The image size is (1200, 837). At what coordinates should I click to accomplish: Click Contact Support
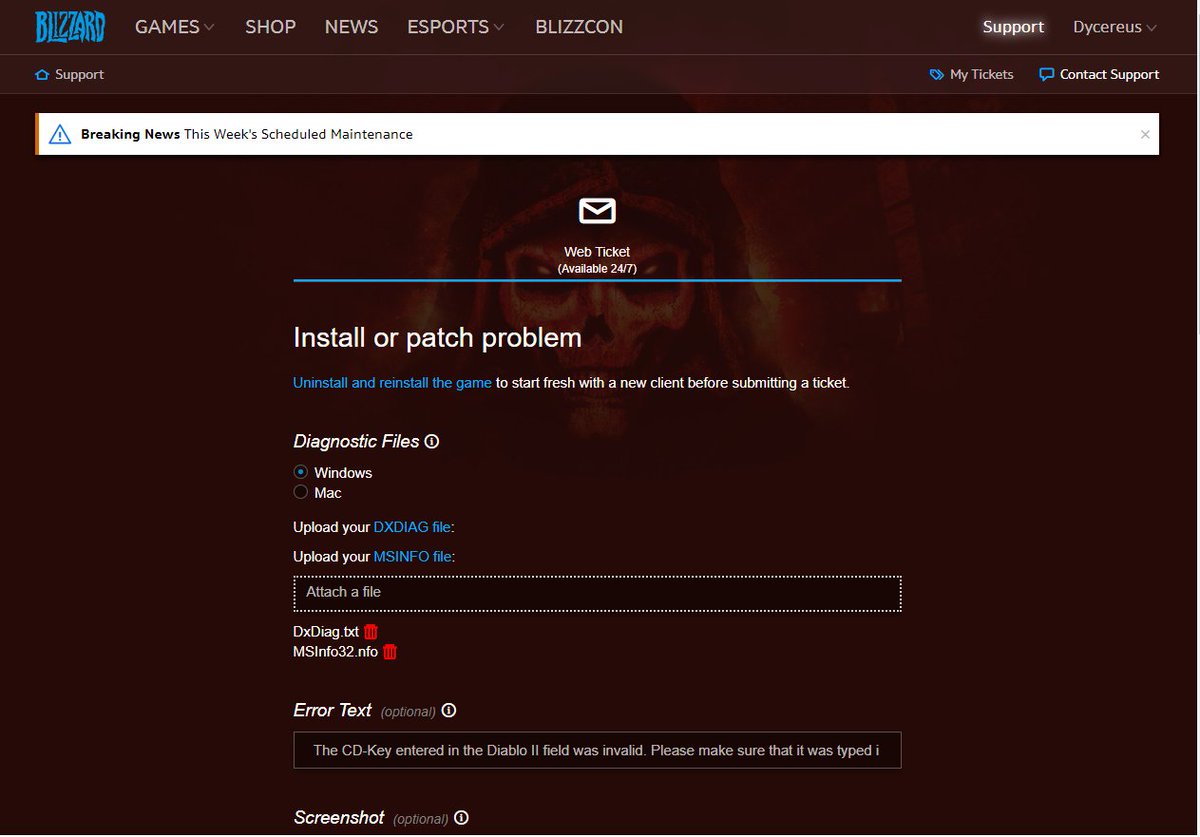(1099, 74)
